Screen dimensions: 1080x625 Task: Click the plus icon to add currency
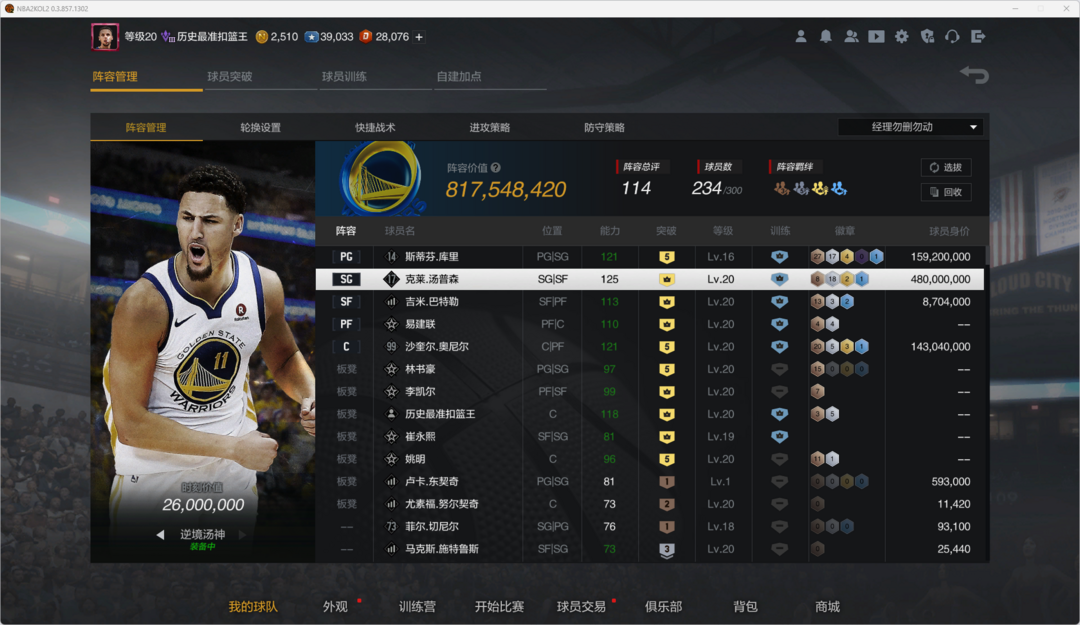coord(419,37)
